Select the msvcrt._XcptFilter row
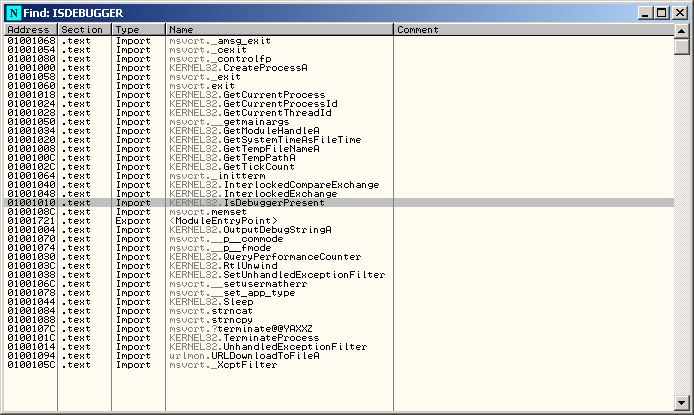The height and width of the screenshot is (415, 694). pyautogui.click(x=222, y=365)
